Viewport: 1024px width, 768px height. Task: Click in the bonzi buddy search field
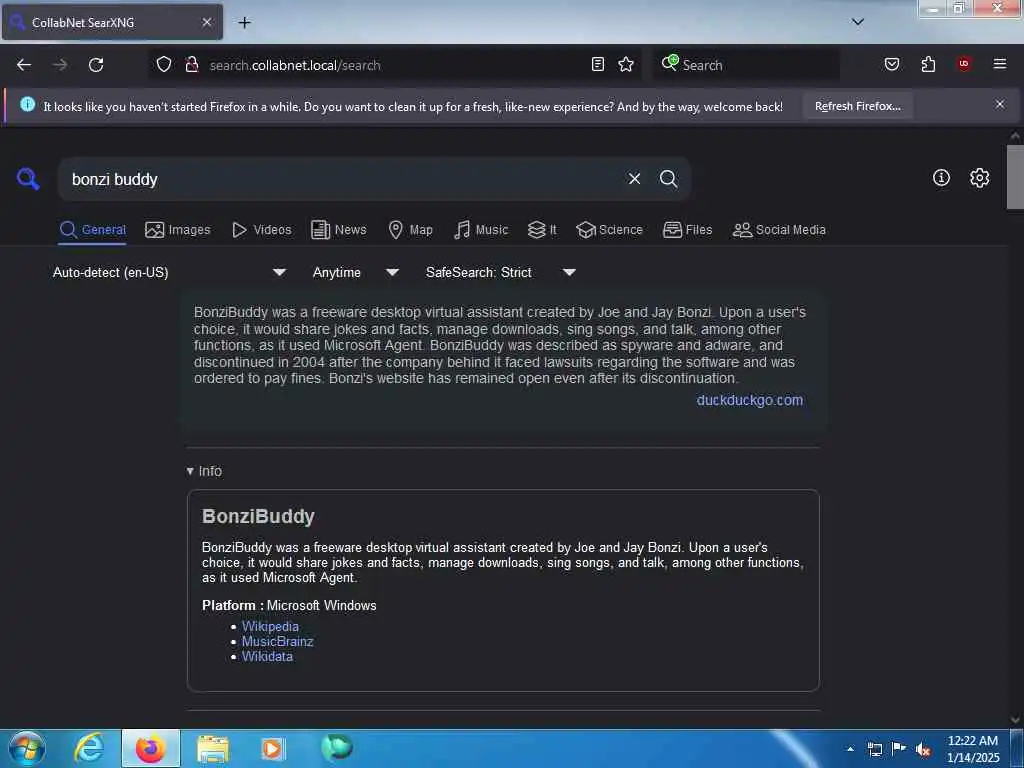click(x=340, y=179)
